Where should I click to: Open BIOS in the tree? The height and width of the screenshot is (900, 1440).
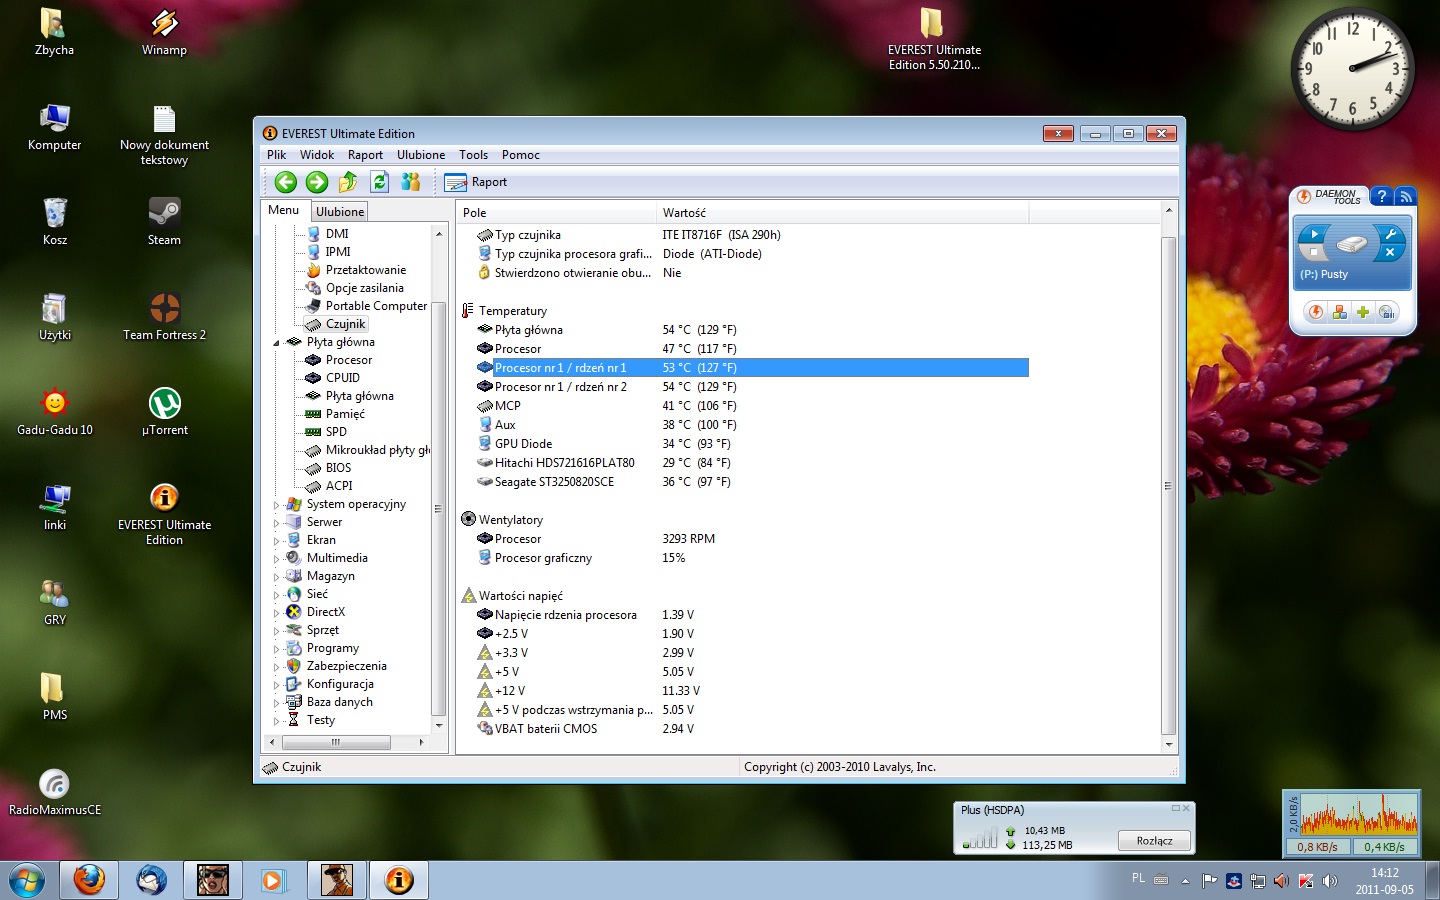pyautogui.click(x=338, y=468)
